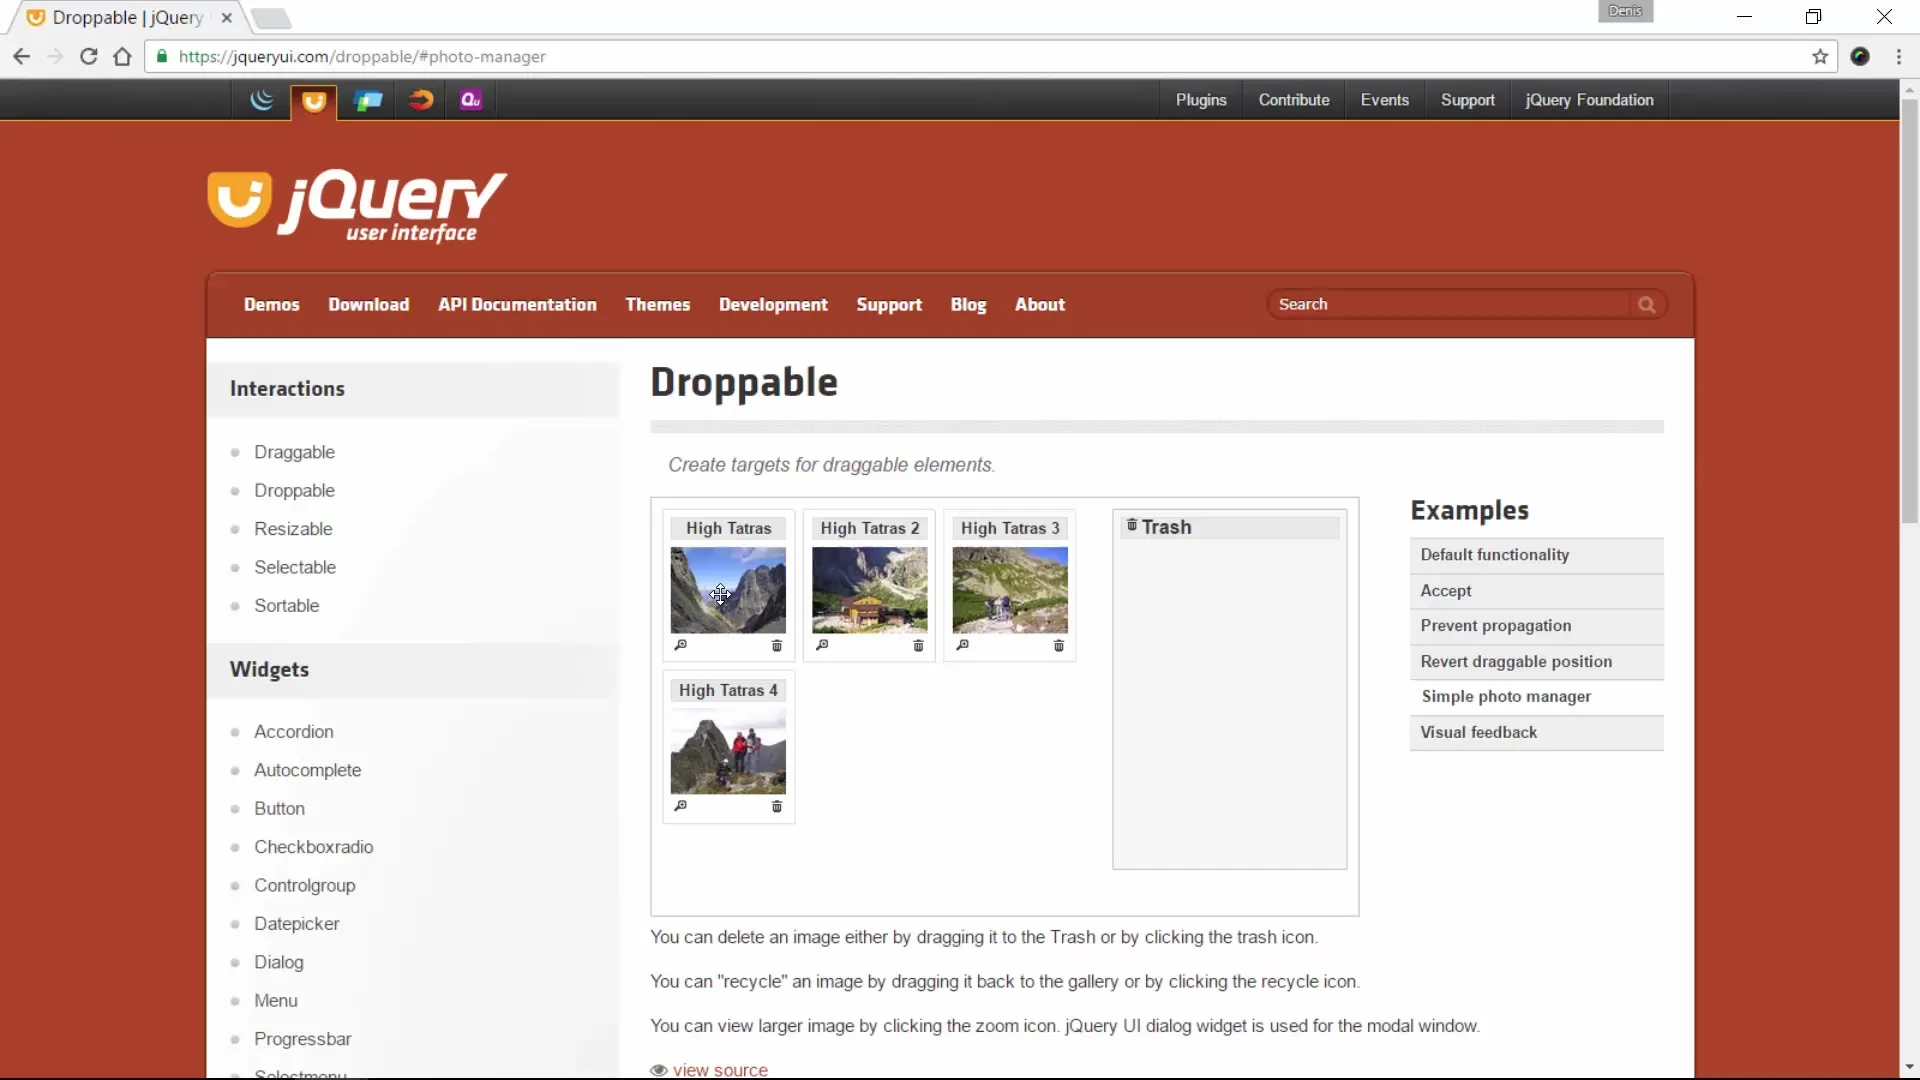Viewport: 1920px width, 1080px height.
Task: Click the jQuery Mobile icon in top bar
Action: [368, 100]
